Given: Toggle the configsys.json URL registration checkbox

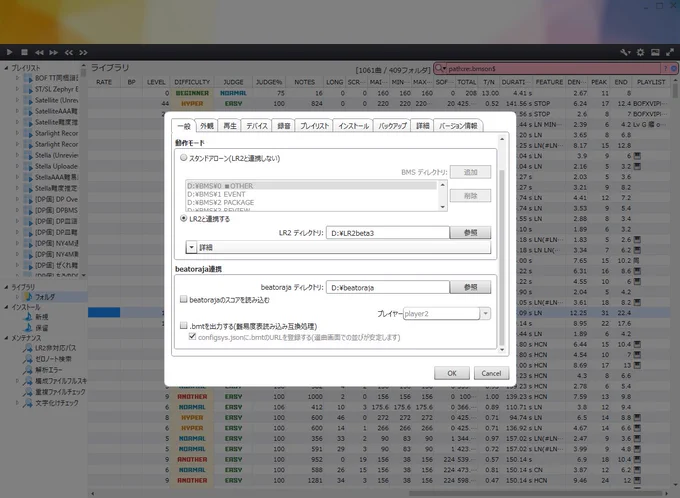Looking at the screenshot, I should click(x=192, y=337).
